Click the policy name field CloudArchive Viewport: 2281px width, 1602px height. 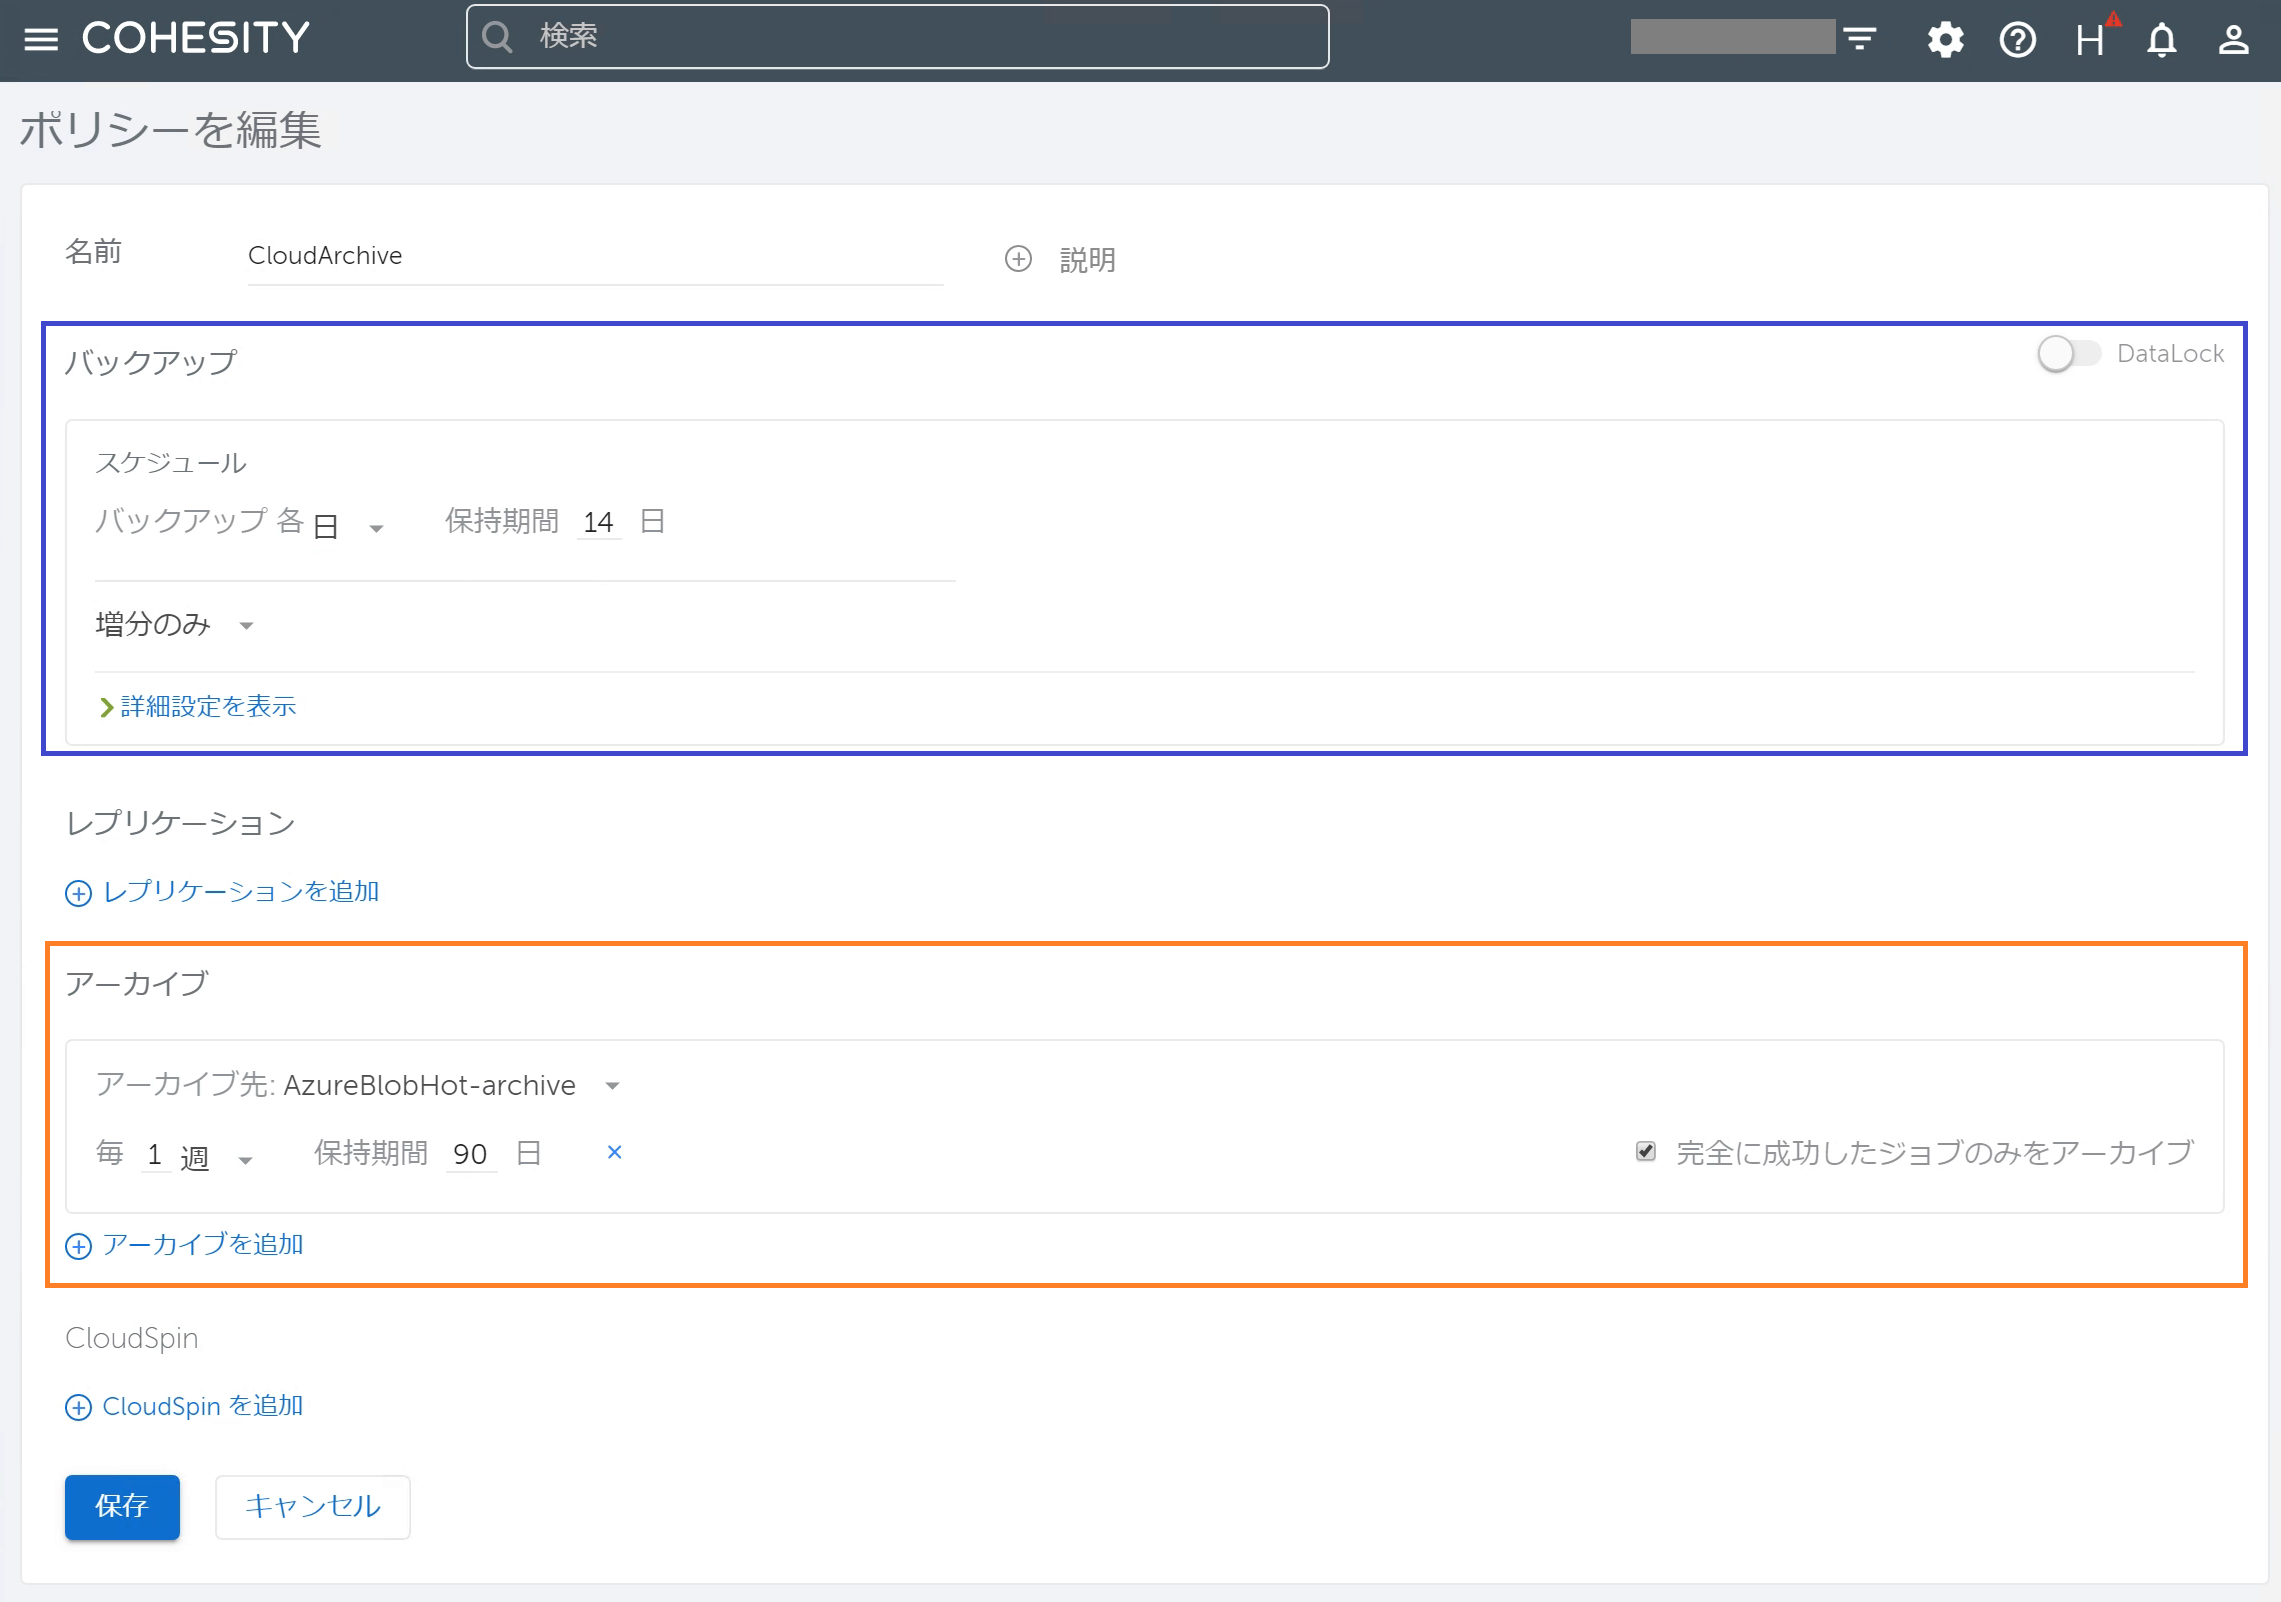(595, 256)
